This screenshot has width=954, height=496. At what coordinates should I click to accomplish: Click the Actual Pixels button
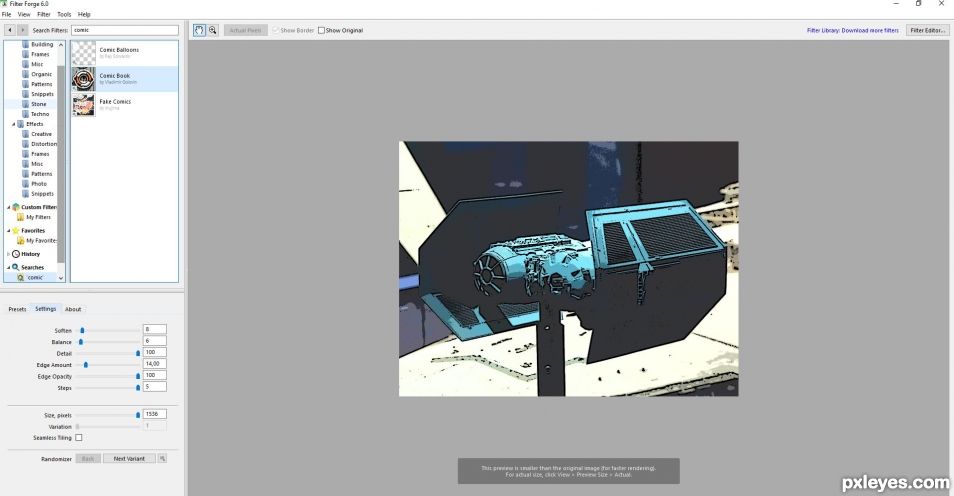pos(245,30)
